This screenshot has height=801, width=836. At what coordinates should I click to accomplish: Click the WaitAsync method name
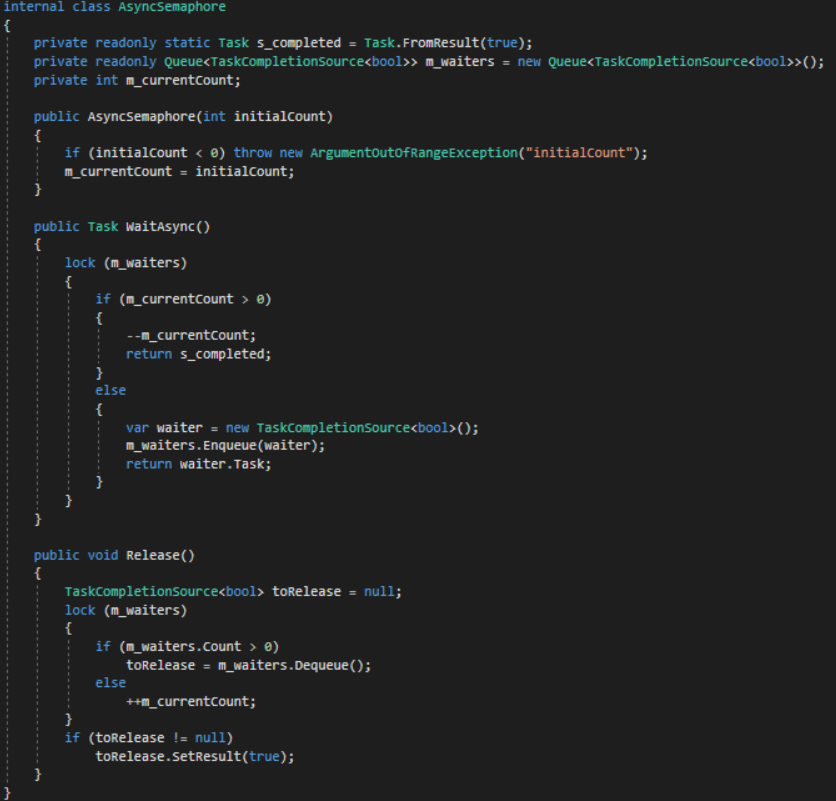(x=160, y=227)
